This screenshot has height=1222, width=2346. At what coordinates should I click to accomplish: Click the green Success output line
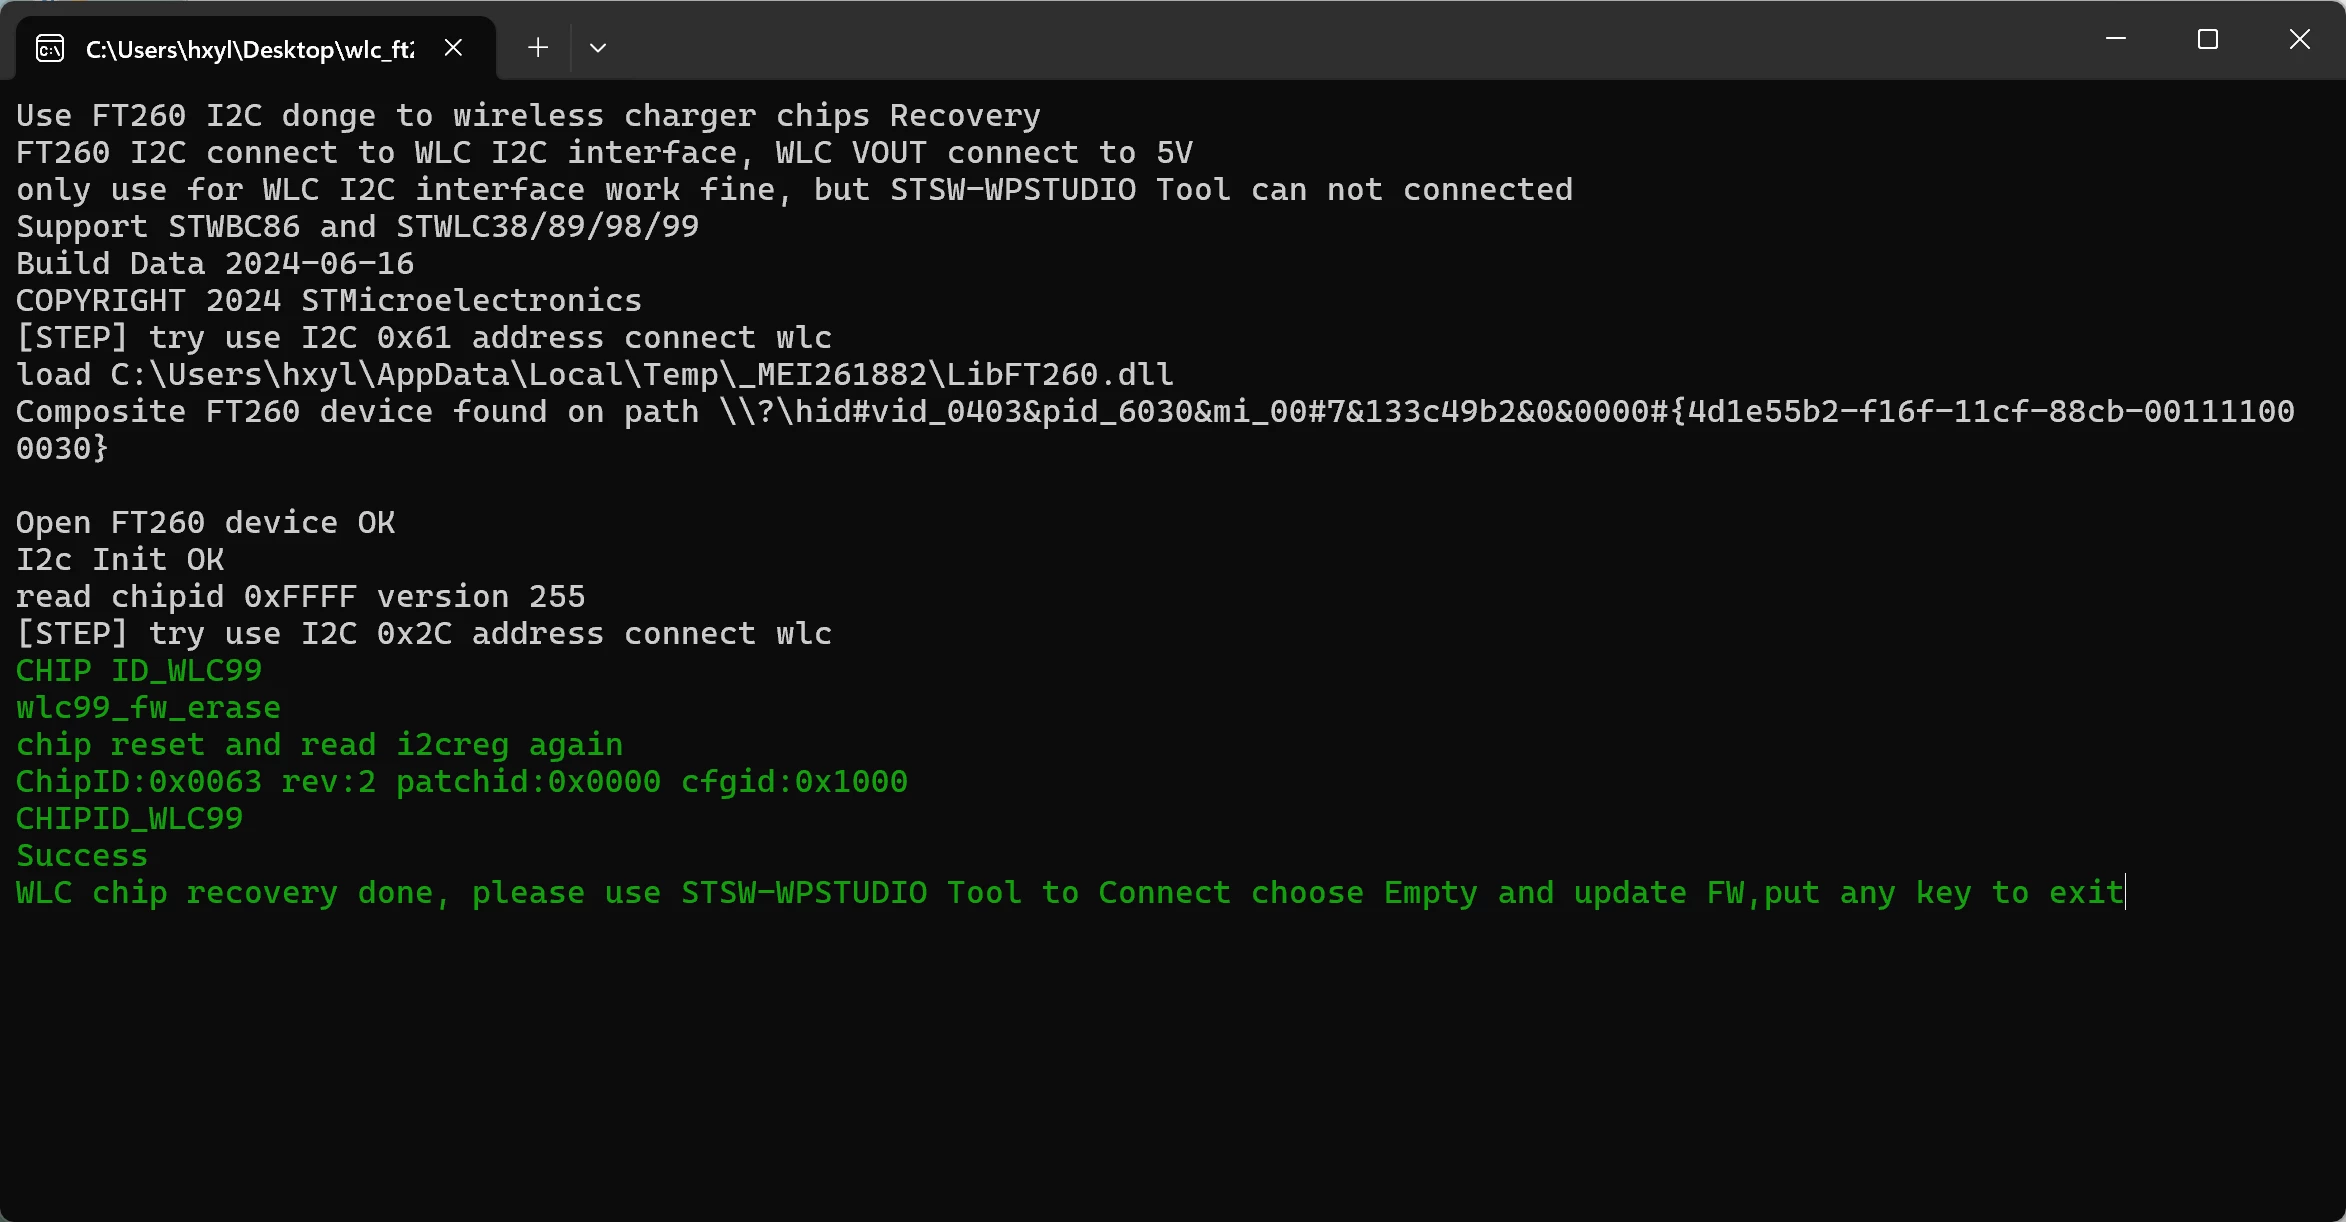[x=82, y=856]
